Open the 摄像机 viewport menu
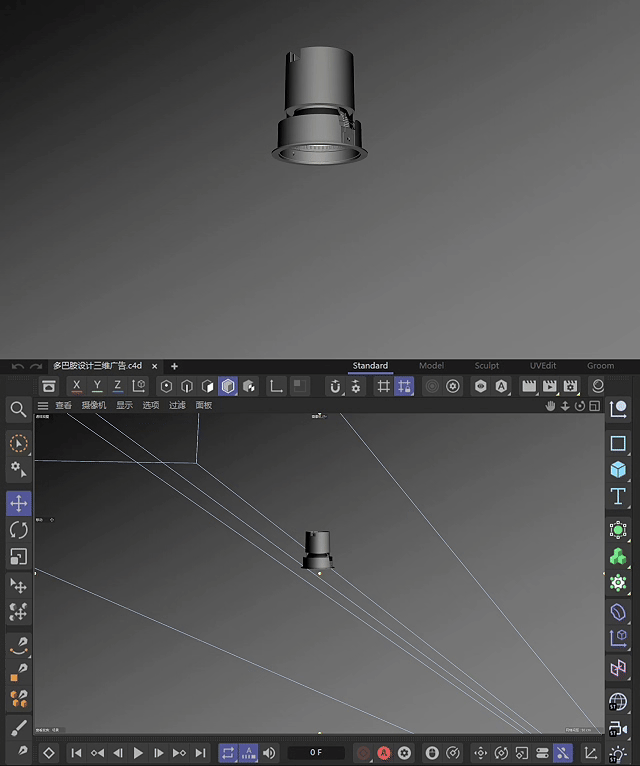 [x=94, y=405]
